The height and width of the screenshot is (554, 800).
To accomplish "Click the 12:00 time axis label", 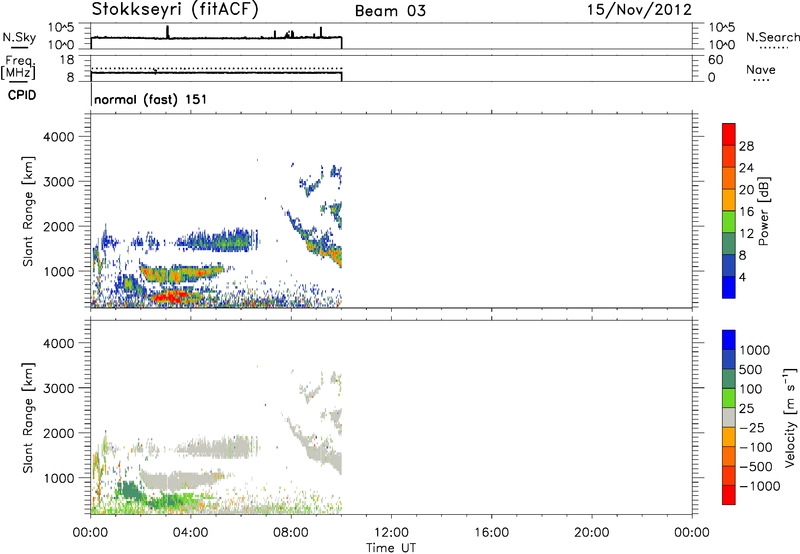I will point(391,533).
